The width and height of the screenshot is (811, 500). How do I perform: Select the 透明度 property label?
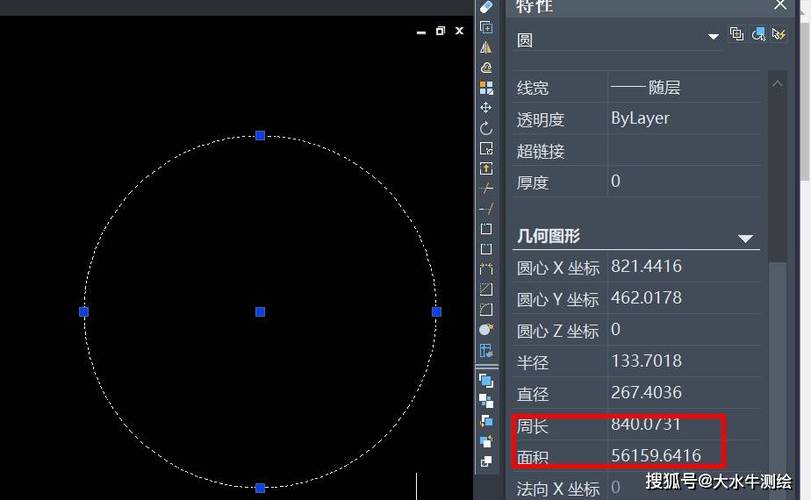[540, 120]
